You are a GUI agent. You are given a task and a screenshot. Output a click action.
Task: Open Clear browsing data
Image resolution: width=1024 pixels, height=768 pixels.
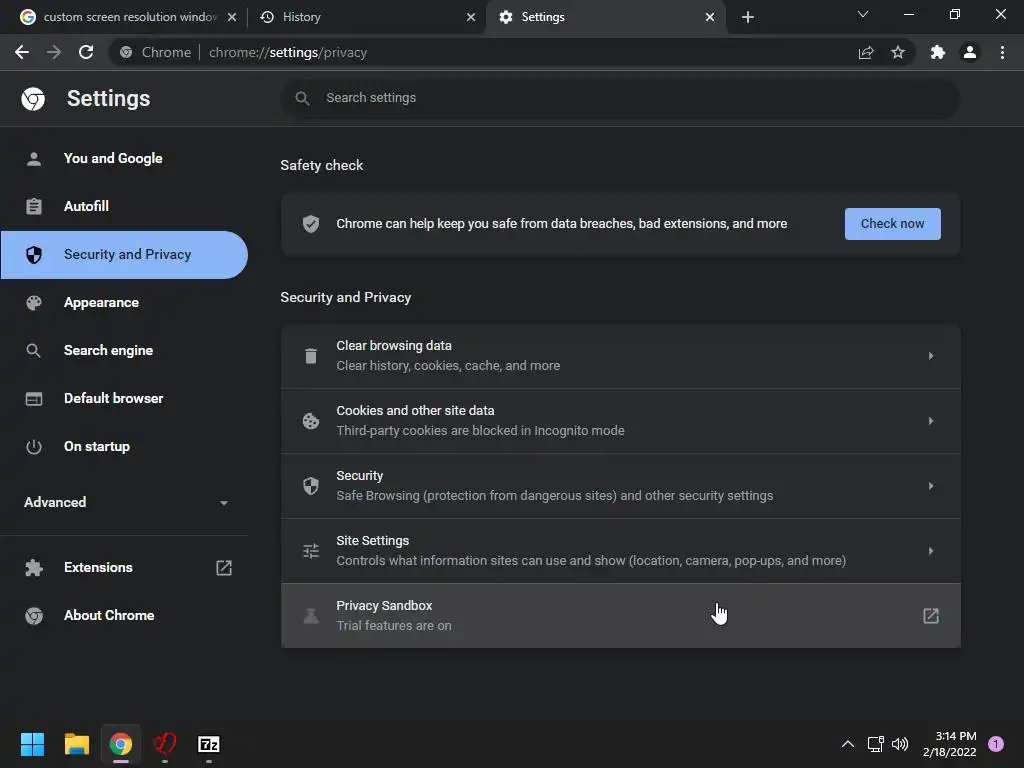(620, 356)
